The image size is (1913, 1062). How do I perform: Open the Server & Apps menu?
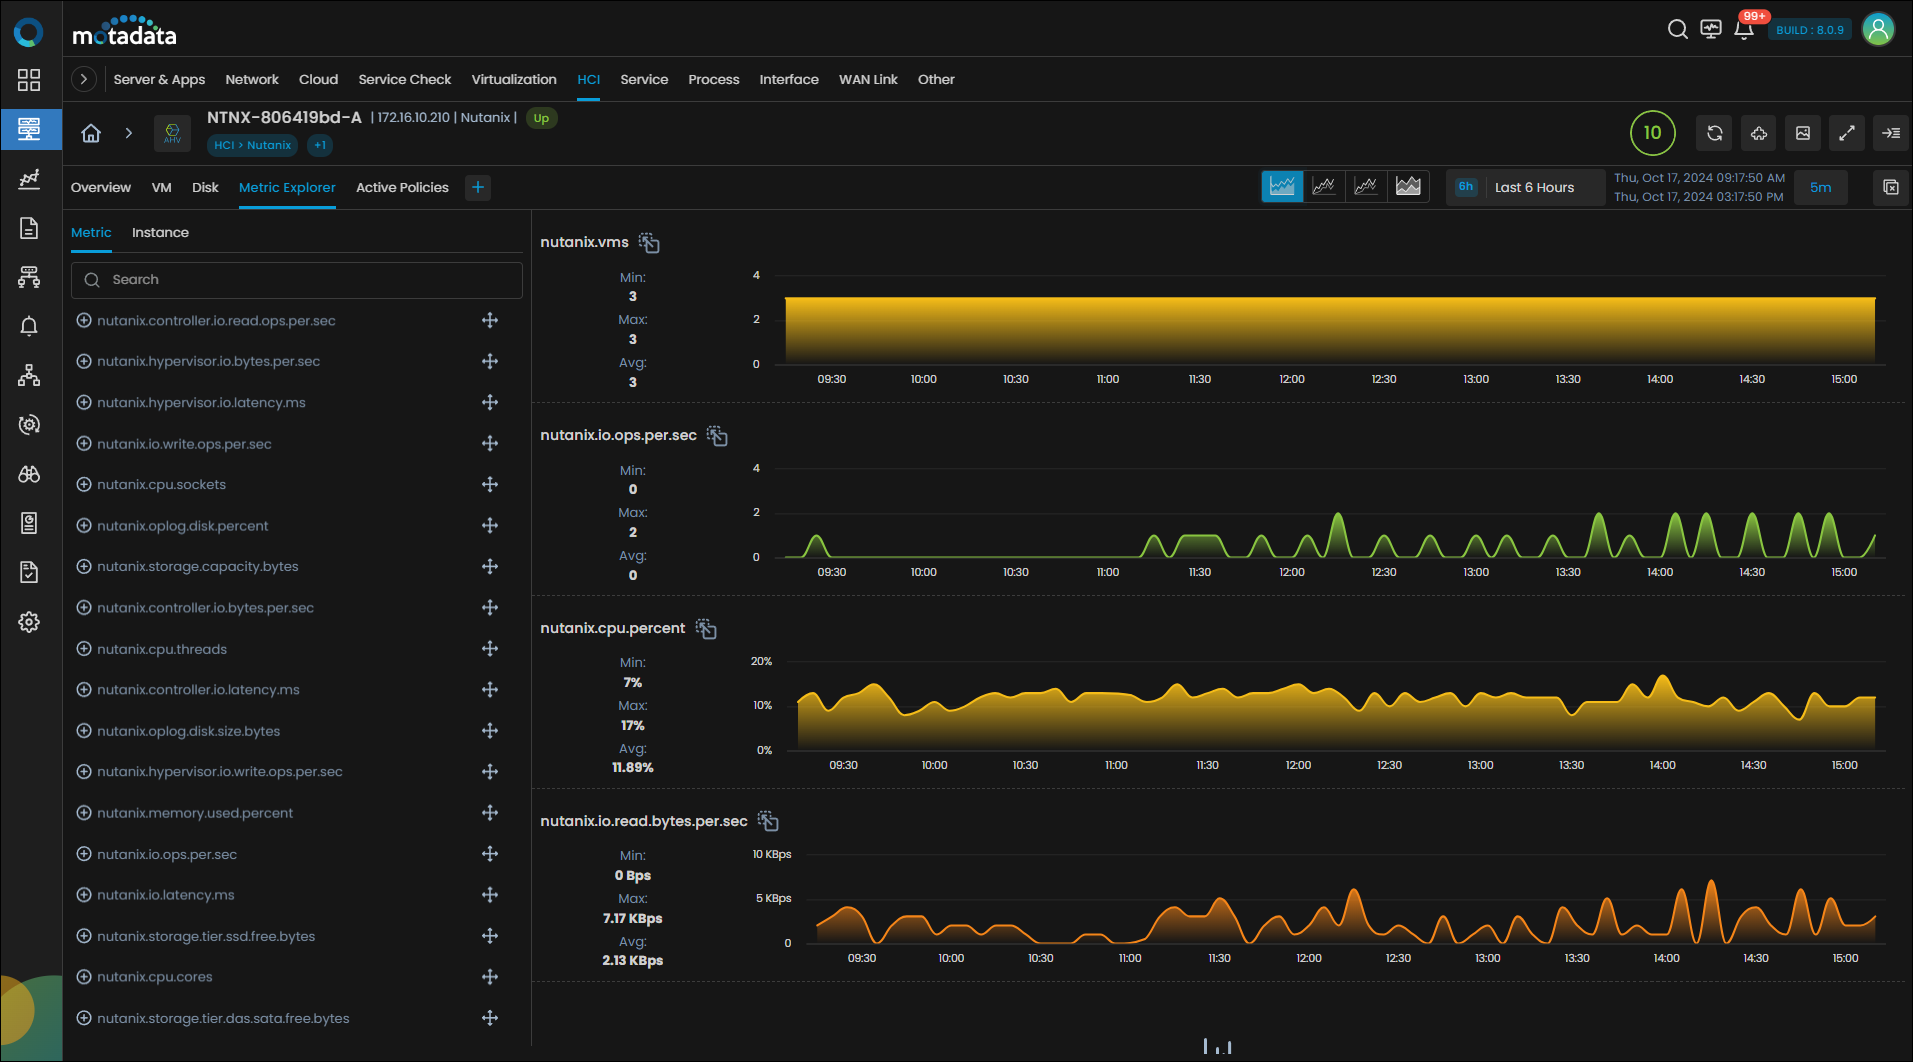click(159, 79)
